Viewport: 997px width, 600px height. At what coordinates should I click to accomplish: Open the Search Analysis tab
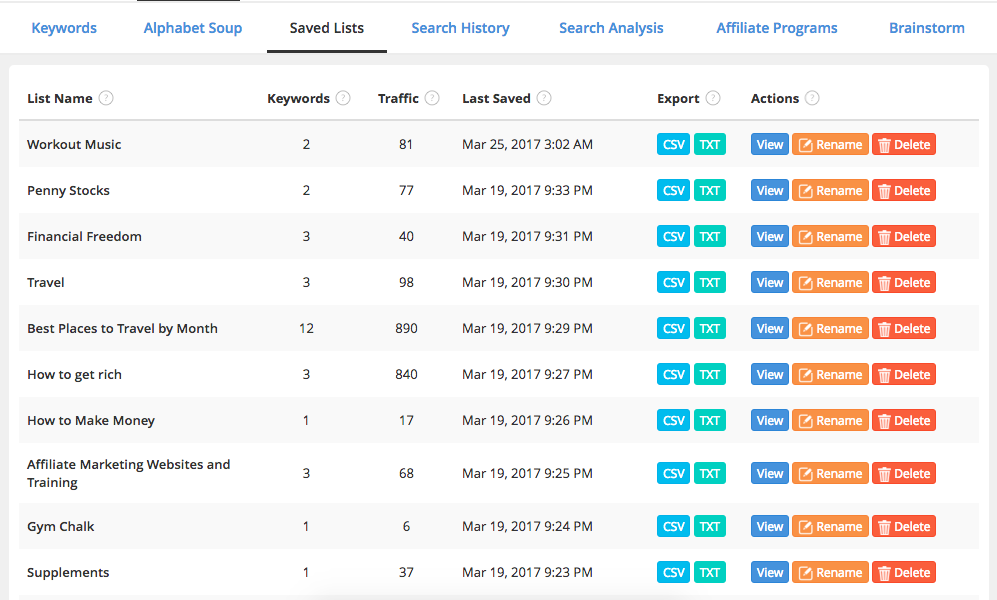tap(611, 28)
